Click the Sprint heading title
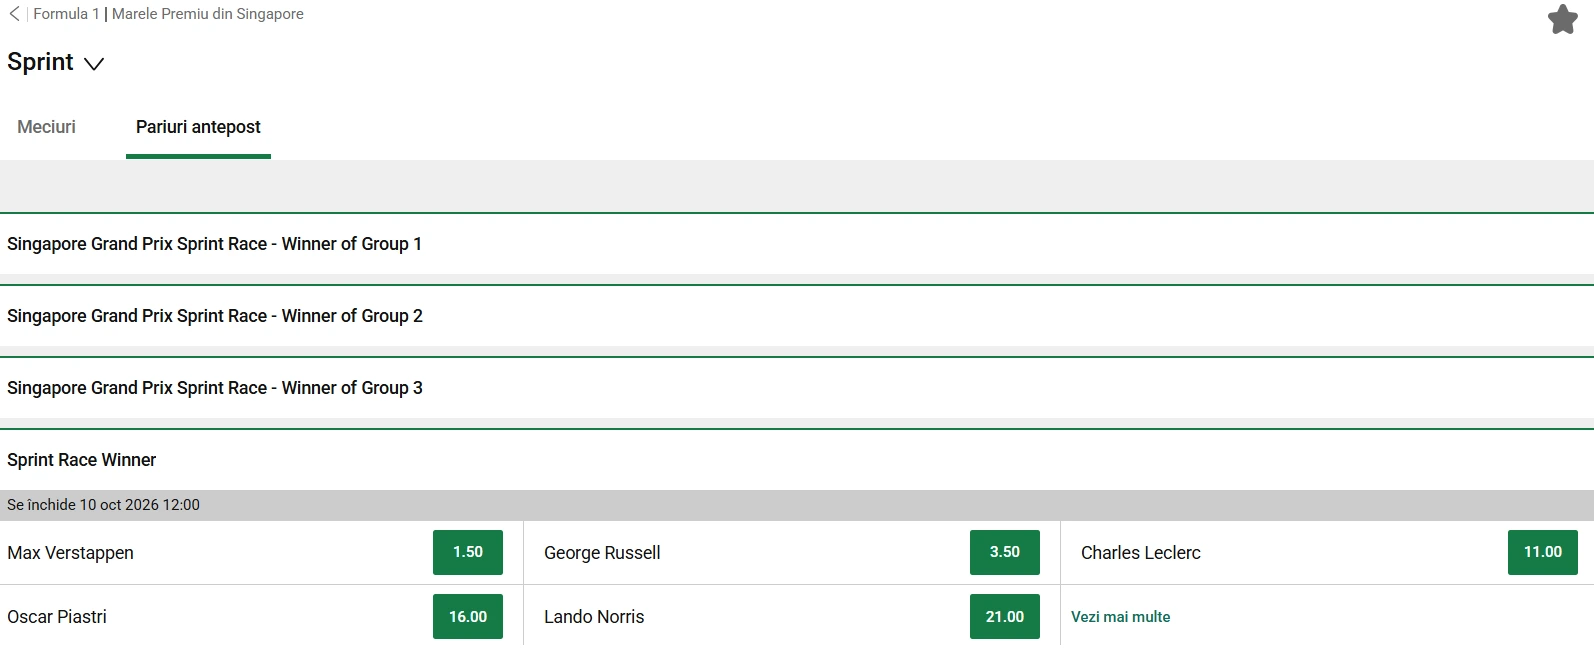 click(40, 62)
